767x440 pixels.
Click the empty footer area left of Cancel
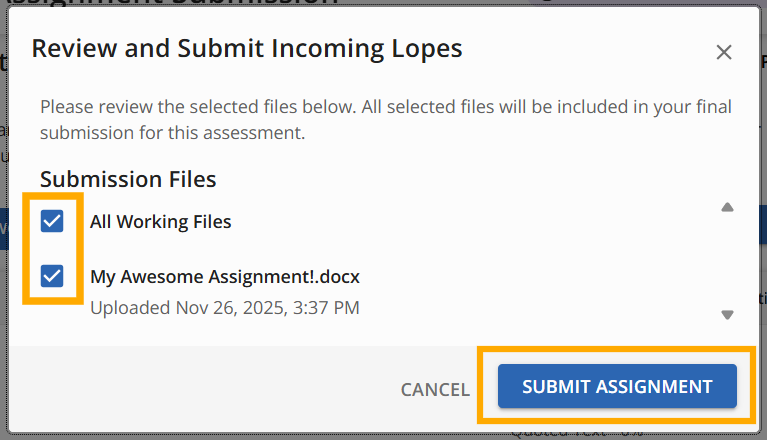coord(200,388)
